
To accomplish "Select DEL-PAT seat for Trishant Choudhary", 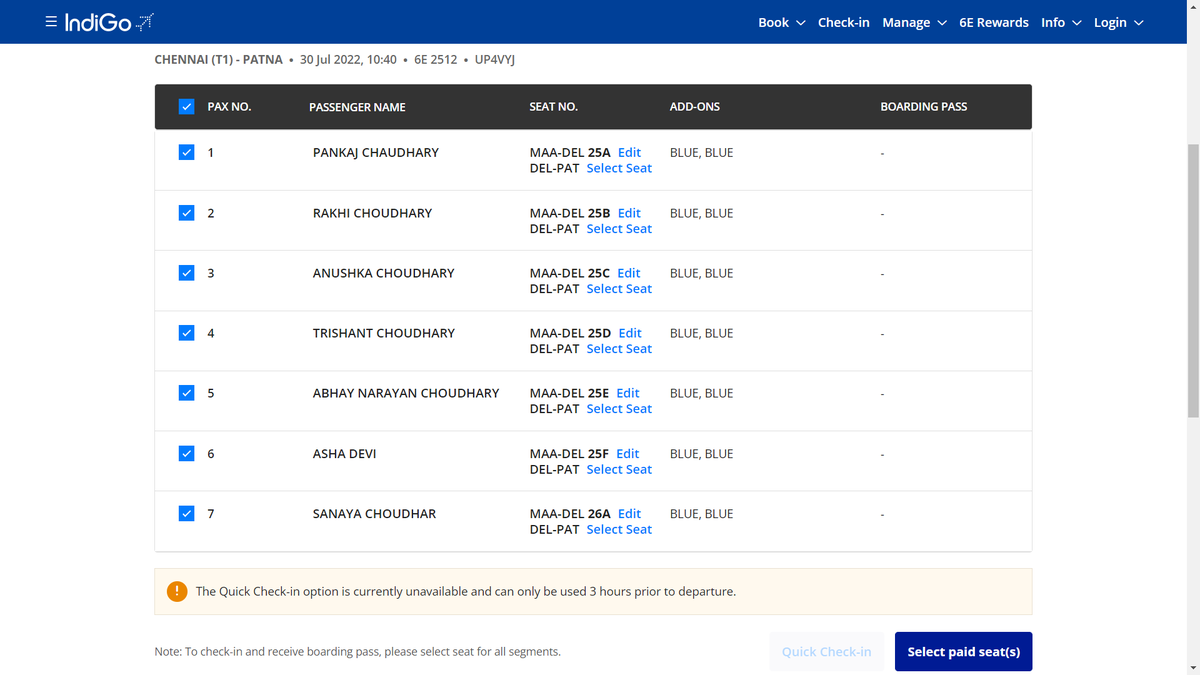I will tap(619, 348).
